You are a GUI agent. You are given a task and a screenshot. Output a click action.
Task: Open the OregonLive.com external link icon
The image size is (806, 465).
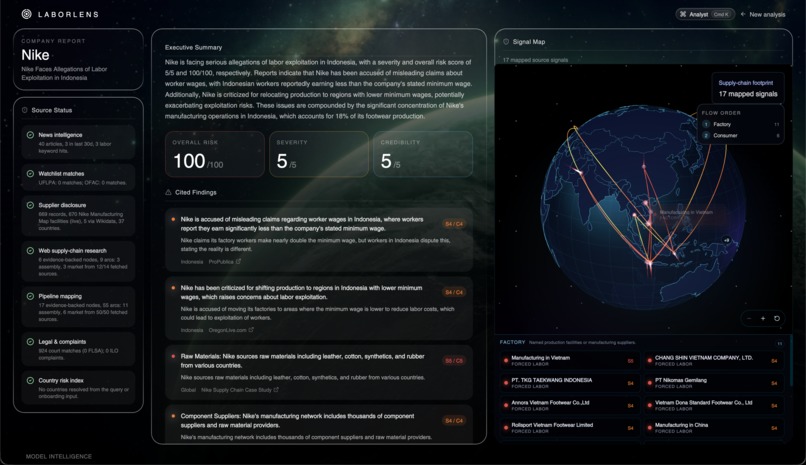(x=251, y=330)
